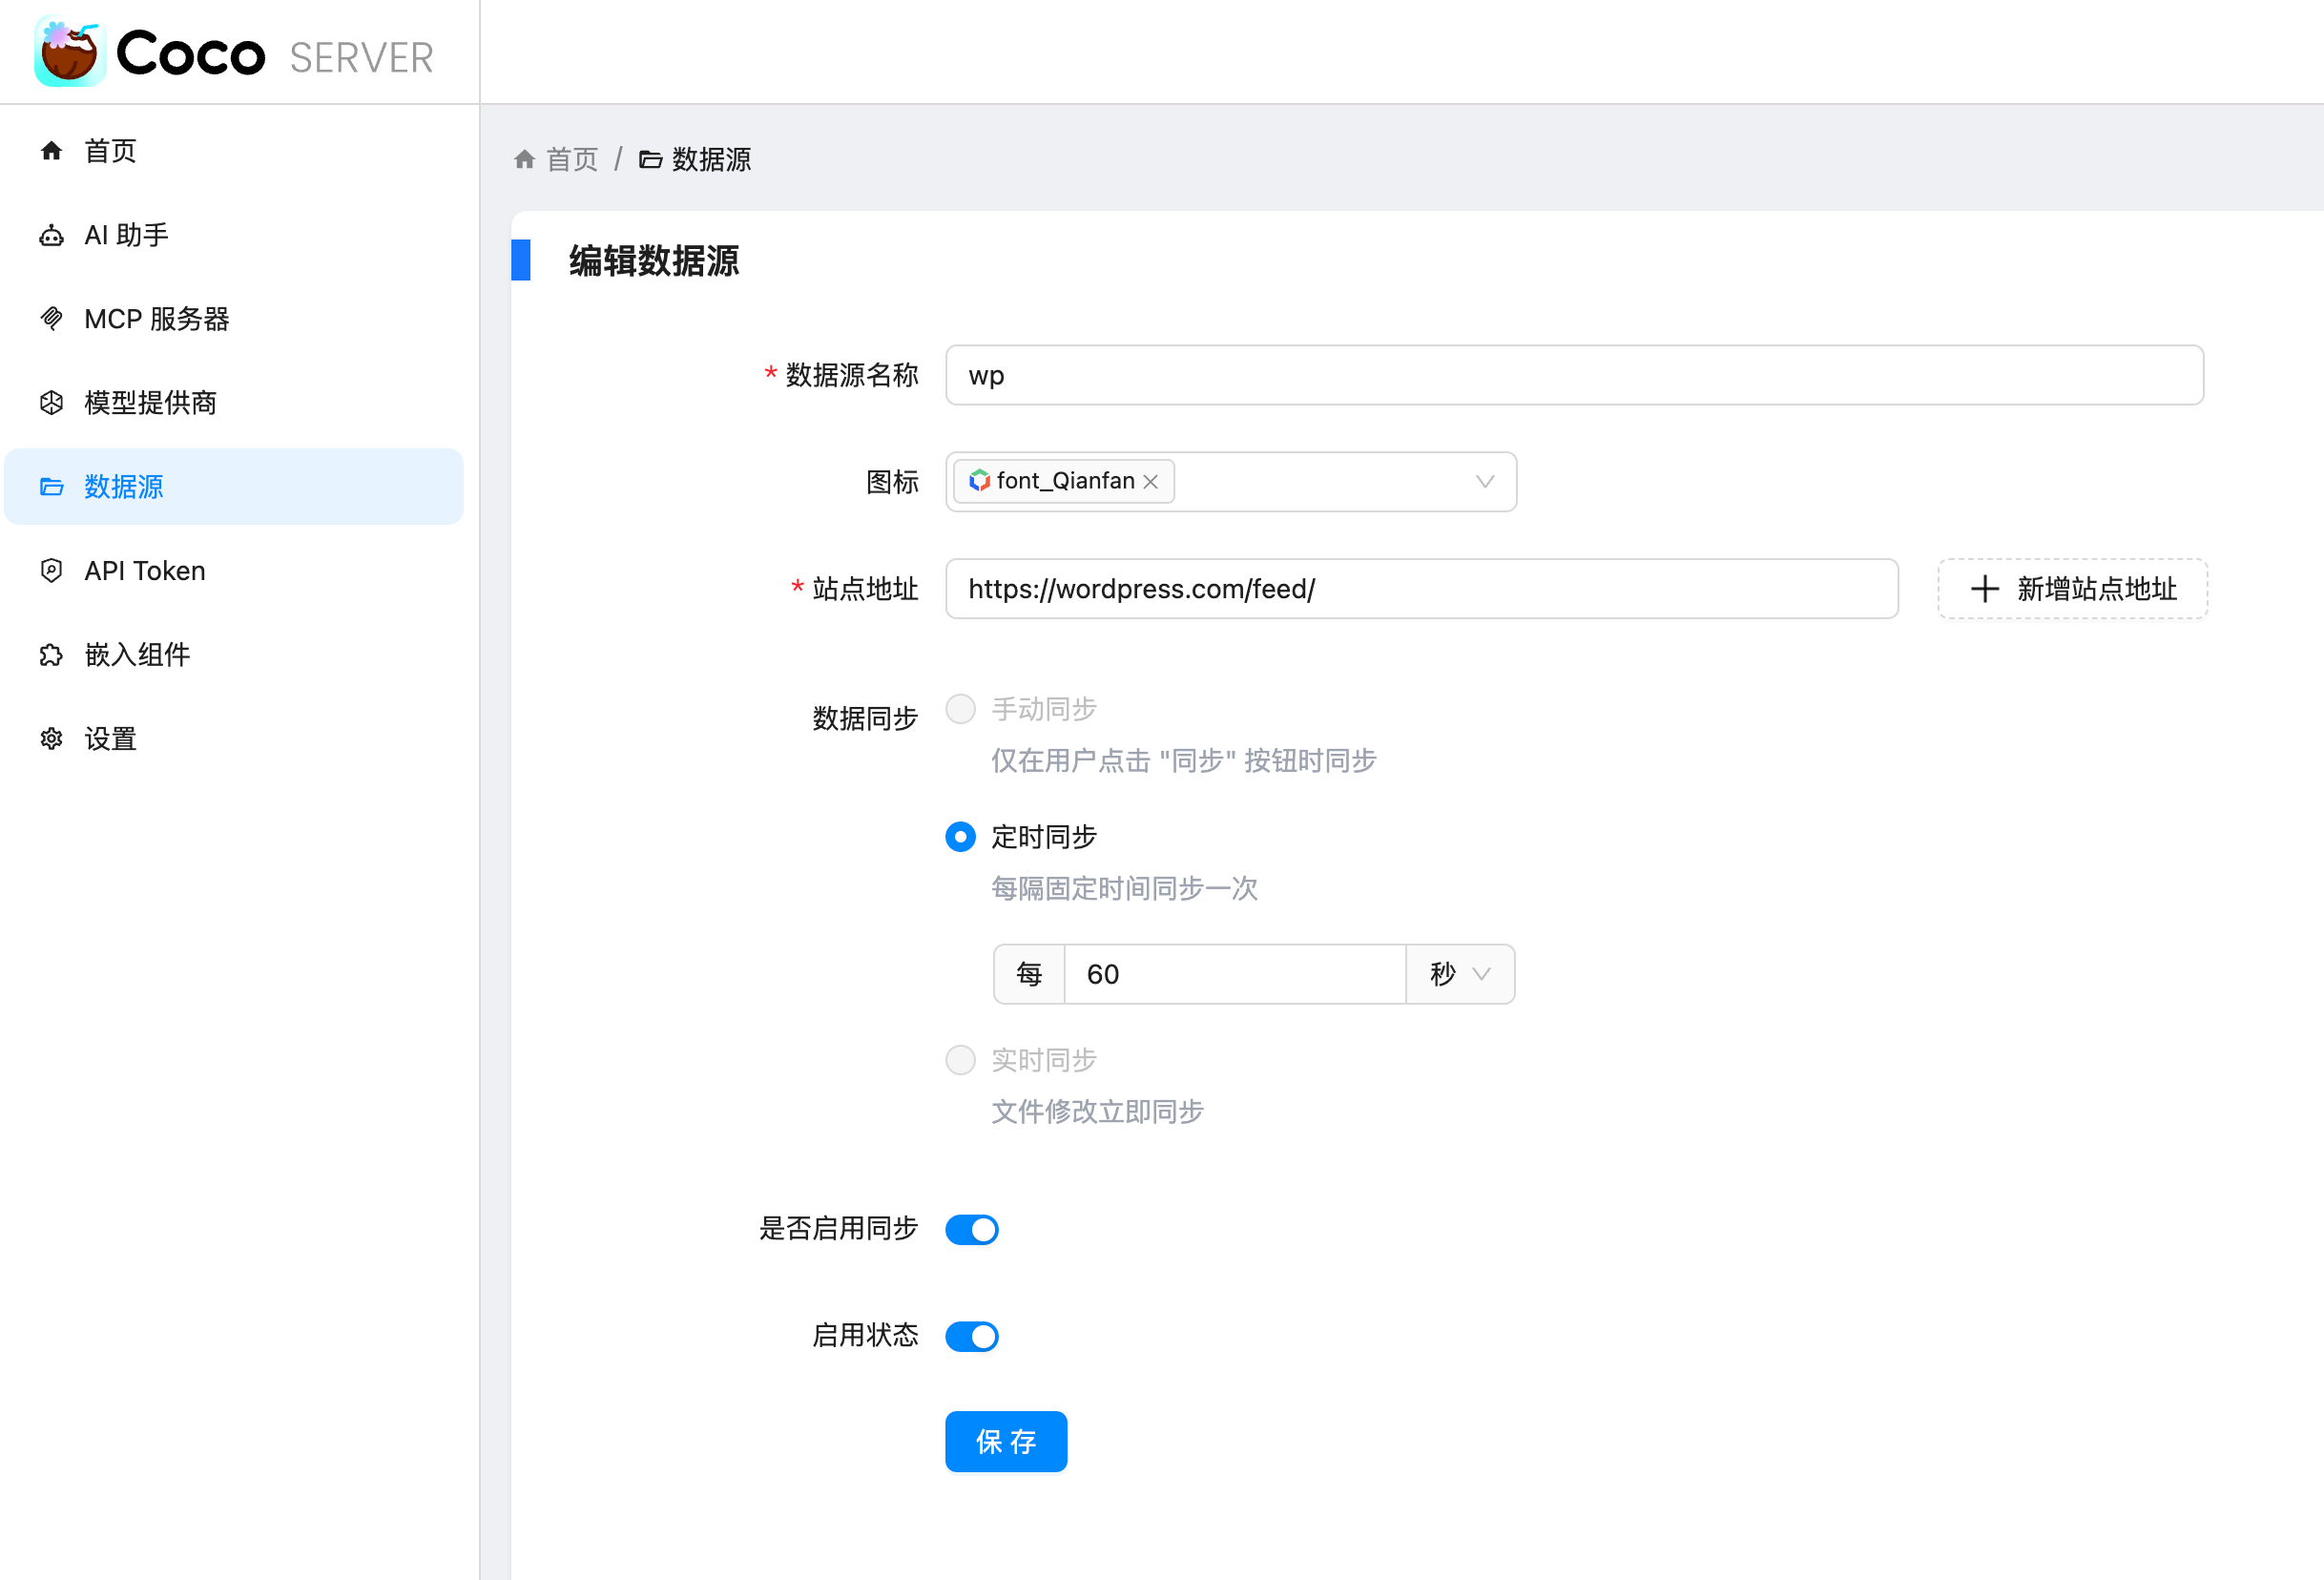Click the 设置 gear icon

click(51, 739)
